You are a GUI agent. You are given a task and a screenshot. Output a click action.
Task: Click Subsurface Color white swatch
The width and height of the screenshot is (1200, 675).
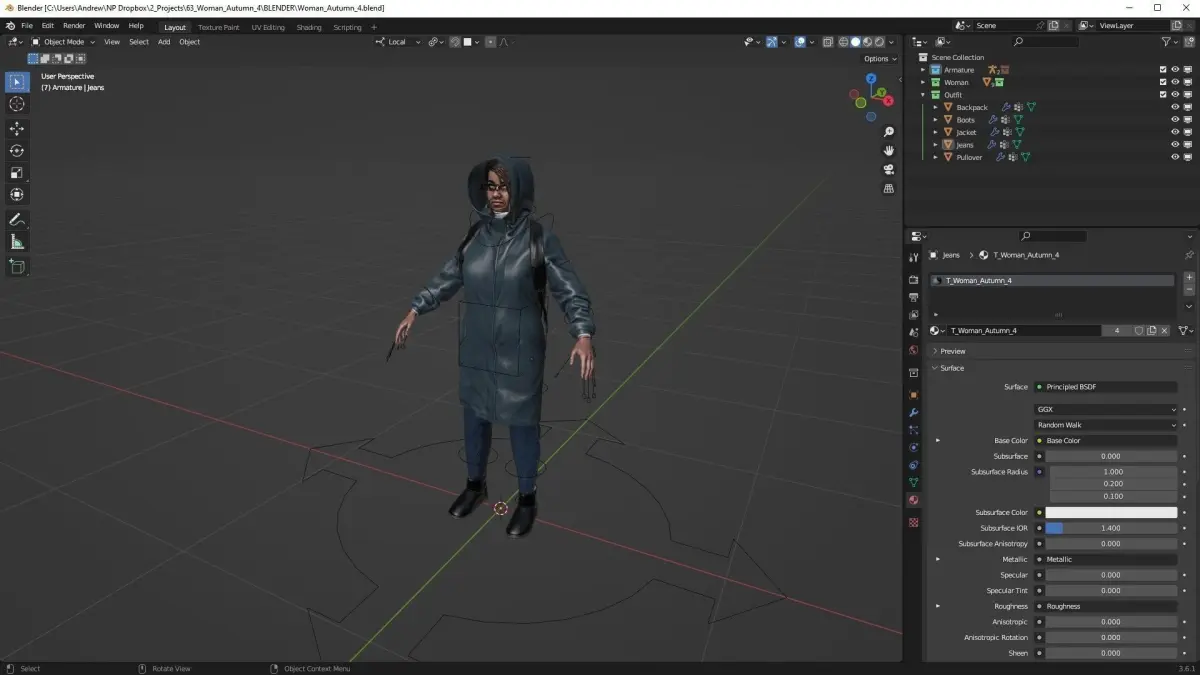tap(1111, 512)
